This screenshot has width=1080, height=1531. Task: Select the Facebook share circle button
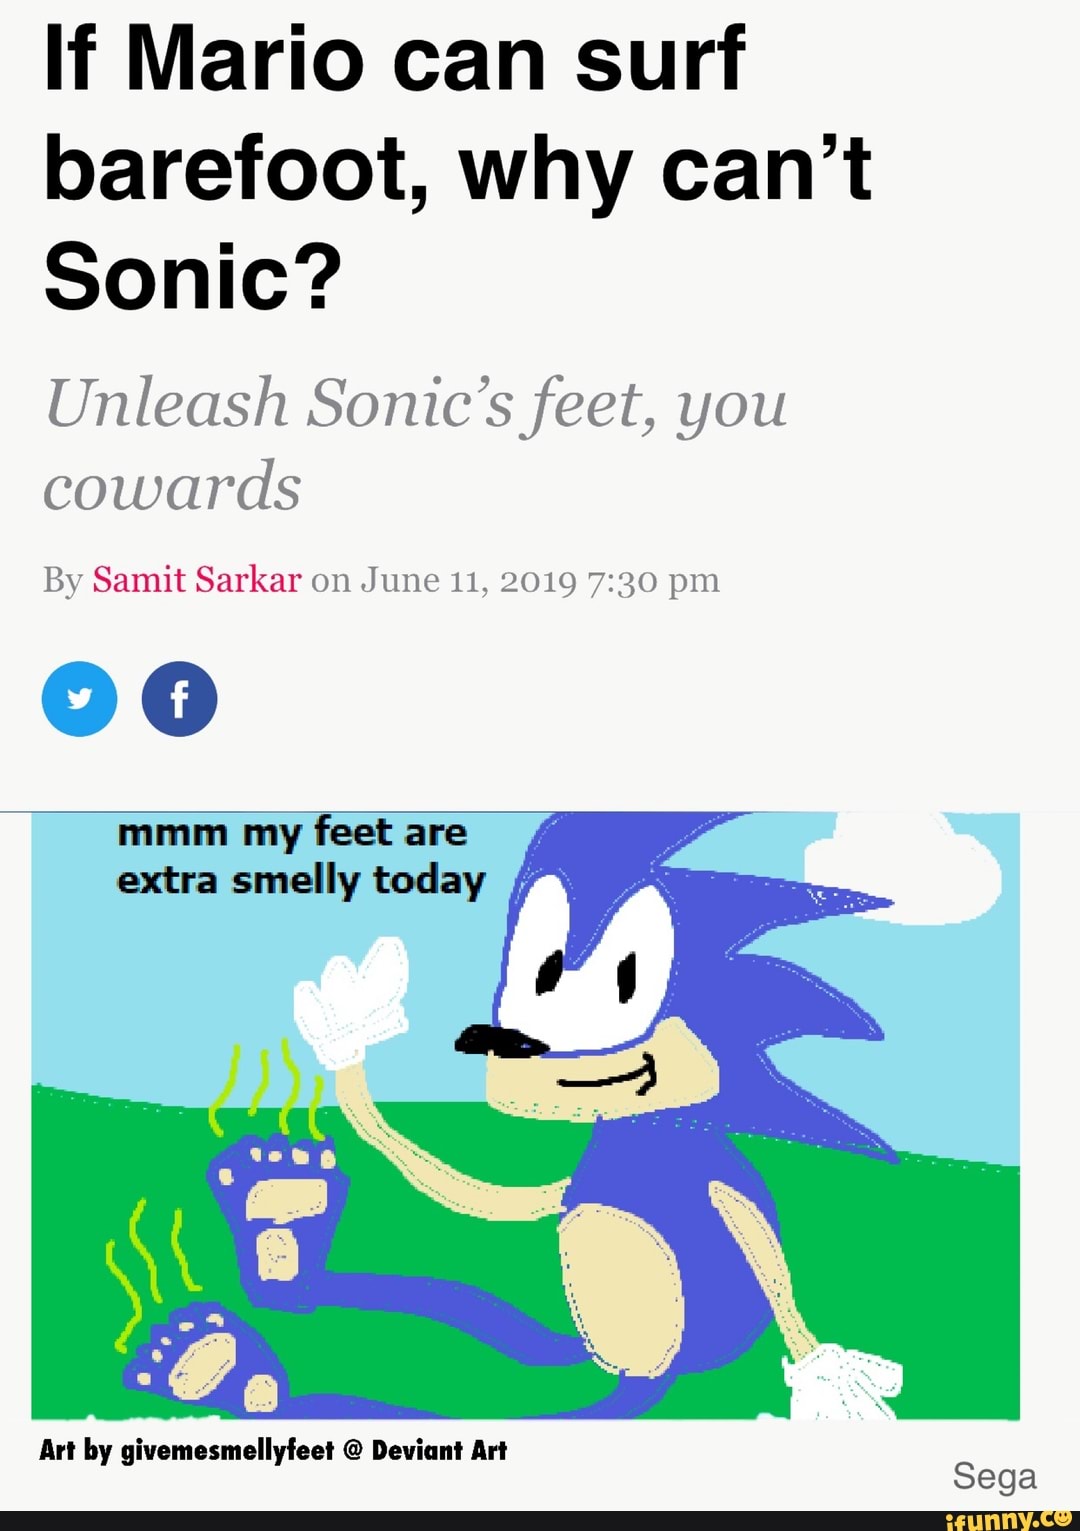[x=180, y=698]
